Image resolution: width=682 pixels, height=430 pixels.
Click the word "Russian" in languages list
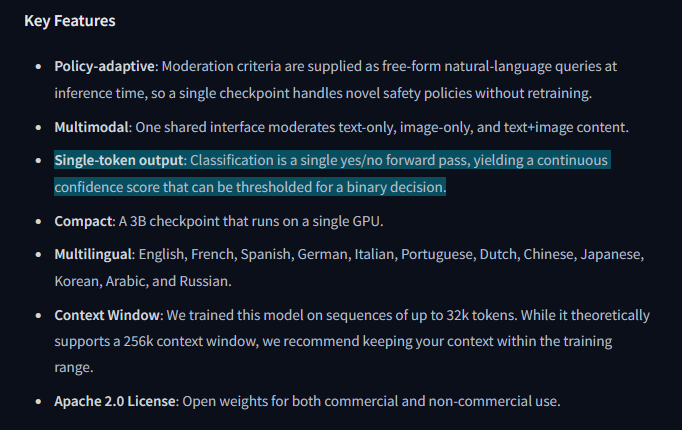[x=204, y=281]
